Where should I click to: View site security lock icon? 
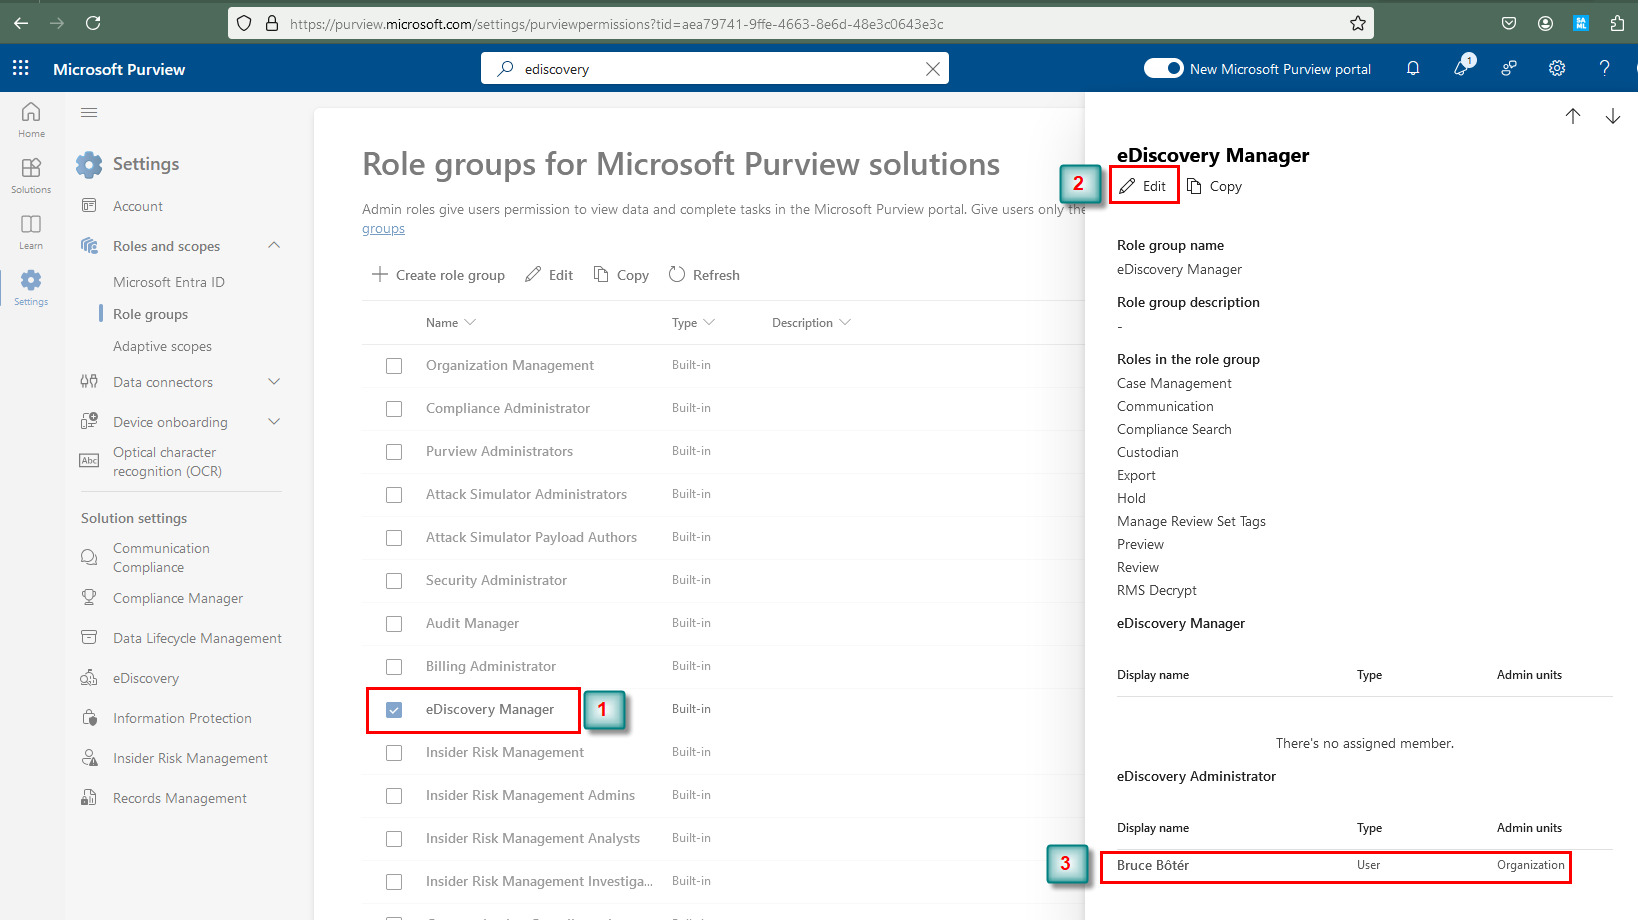pos(271,23)
